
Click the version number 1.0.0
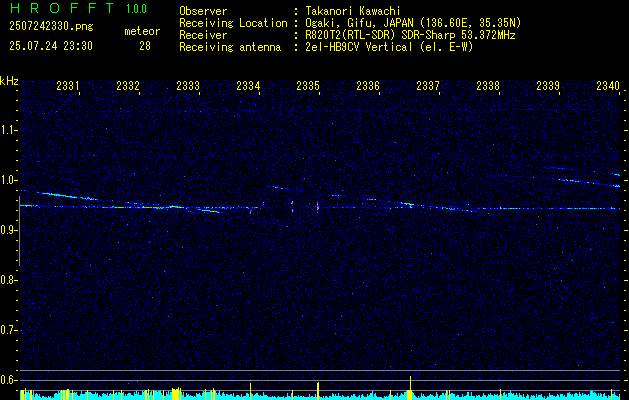tap(136, 9)
